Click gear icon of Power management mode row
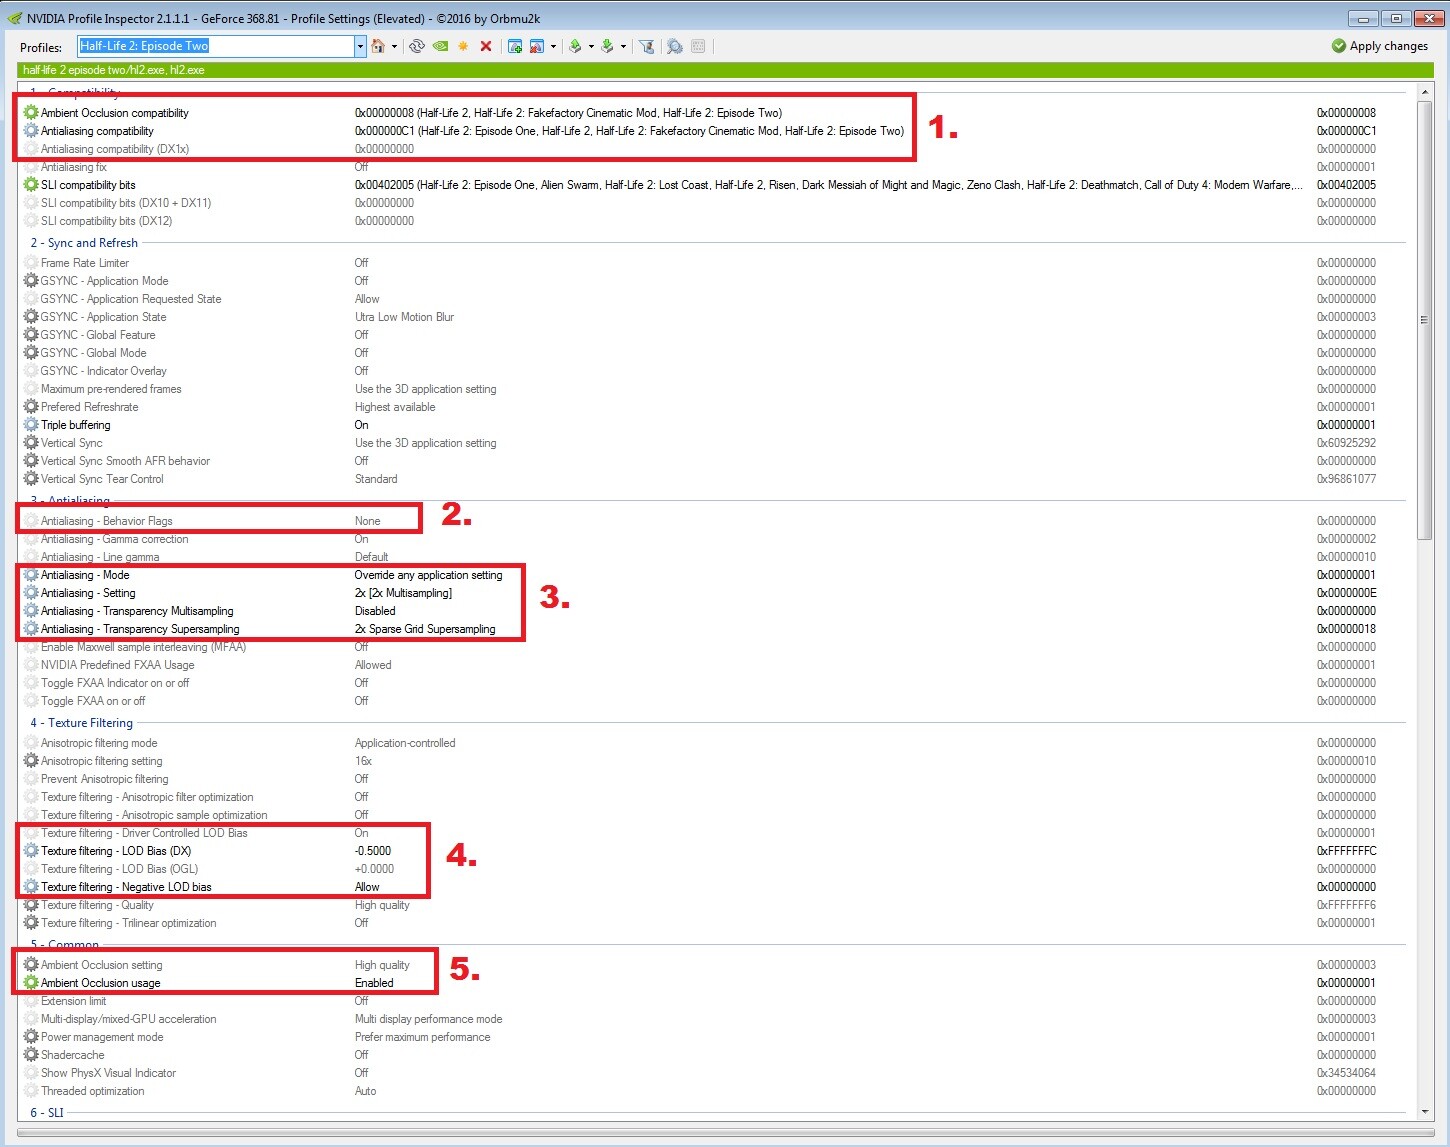This screenshot has height=1147, width=1450. tap(31, 1037)
